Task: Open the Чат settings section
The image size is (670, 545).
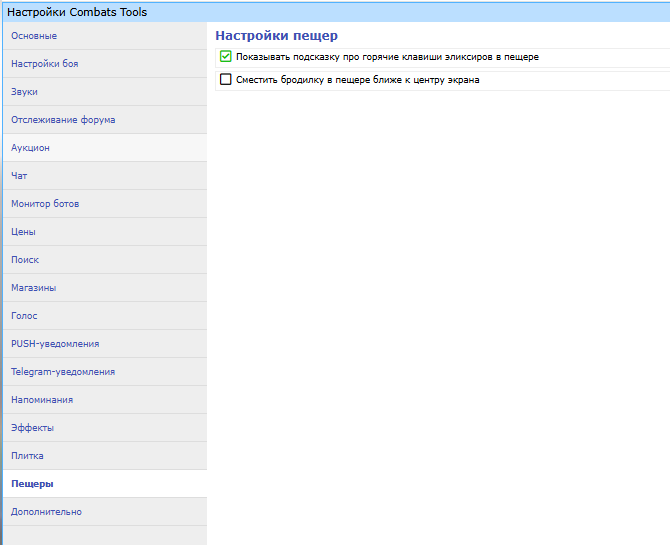Action: coord(20,176)
